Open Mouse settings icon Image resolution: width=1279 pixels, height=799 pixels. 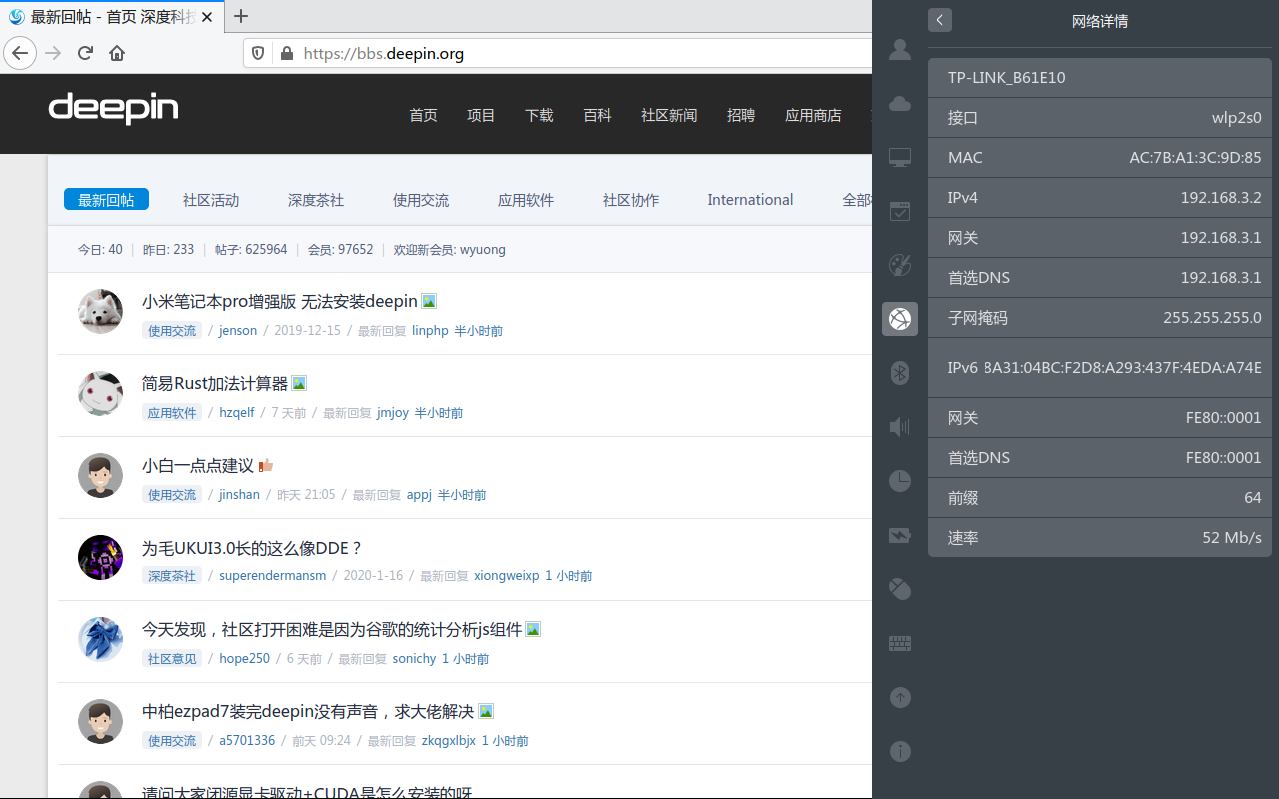pyautogui.click(x=900, y=589)
